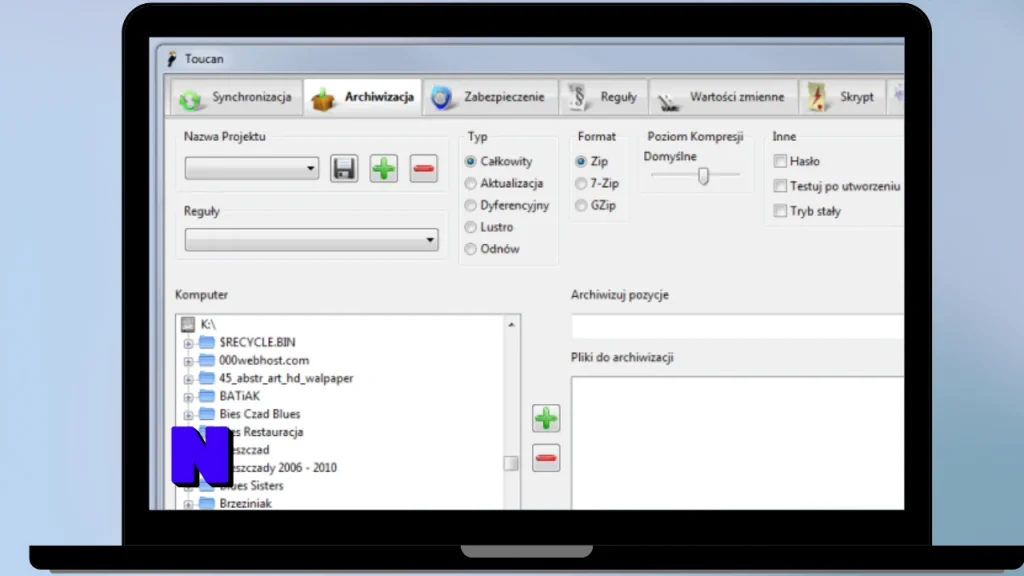
Task: Enable the Tryb stały checkbox
Action: (780, 211)
